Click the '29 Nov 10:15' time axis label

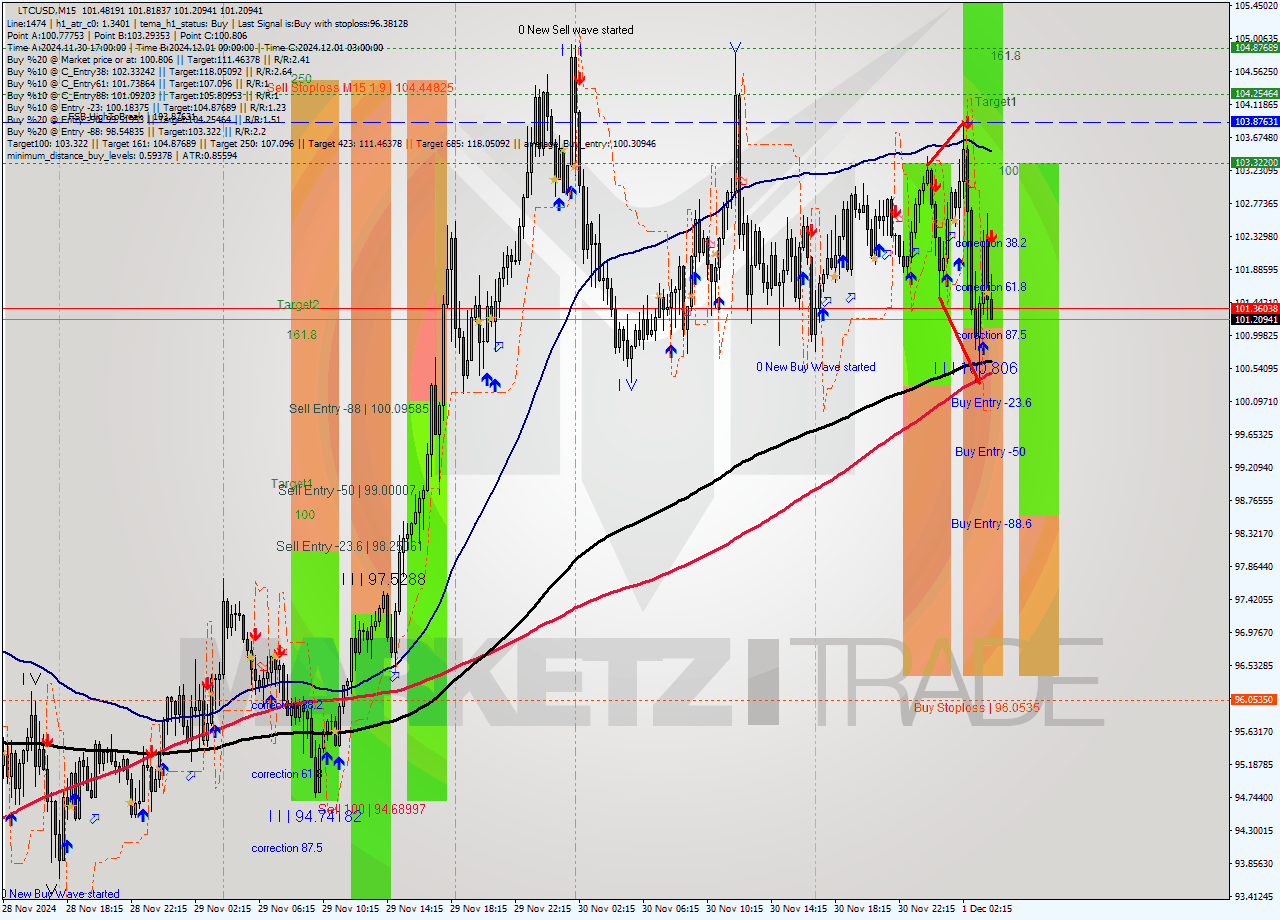[x=351, y=909]
